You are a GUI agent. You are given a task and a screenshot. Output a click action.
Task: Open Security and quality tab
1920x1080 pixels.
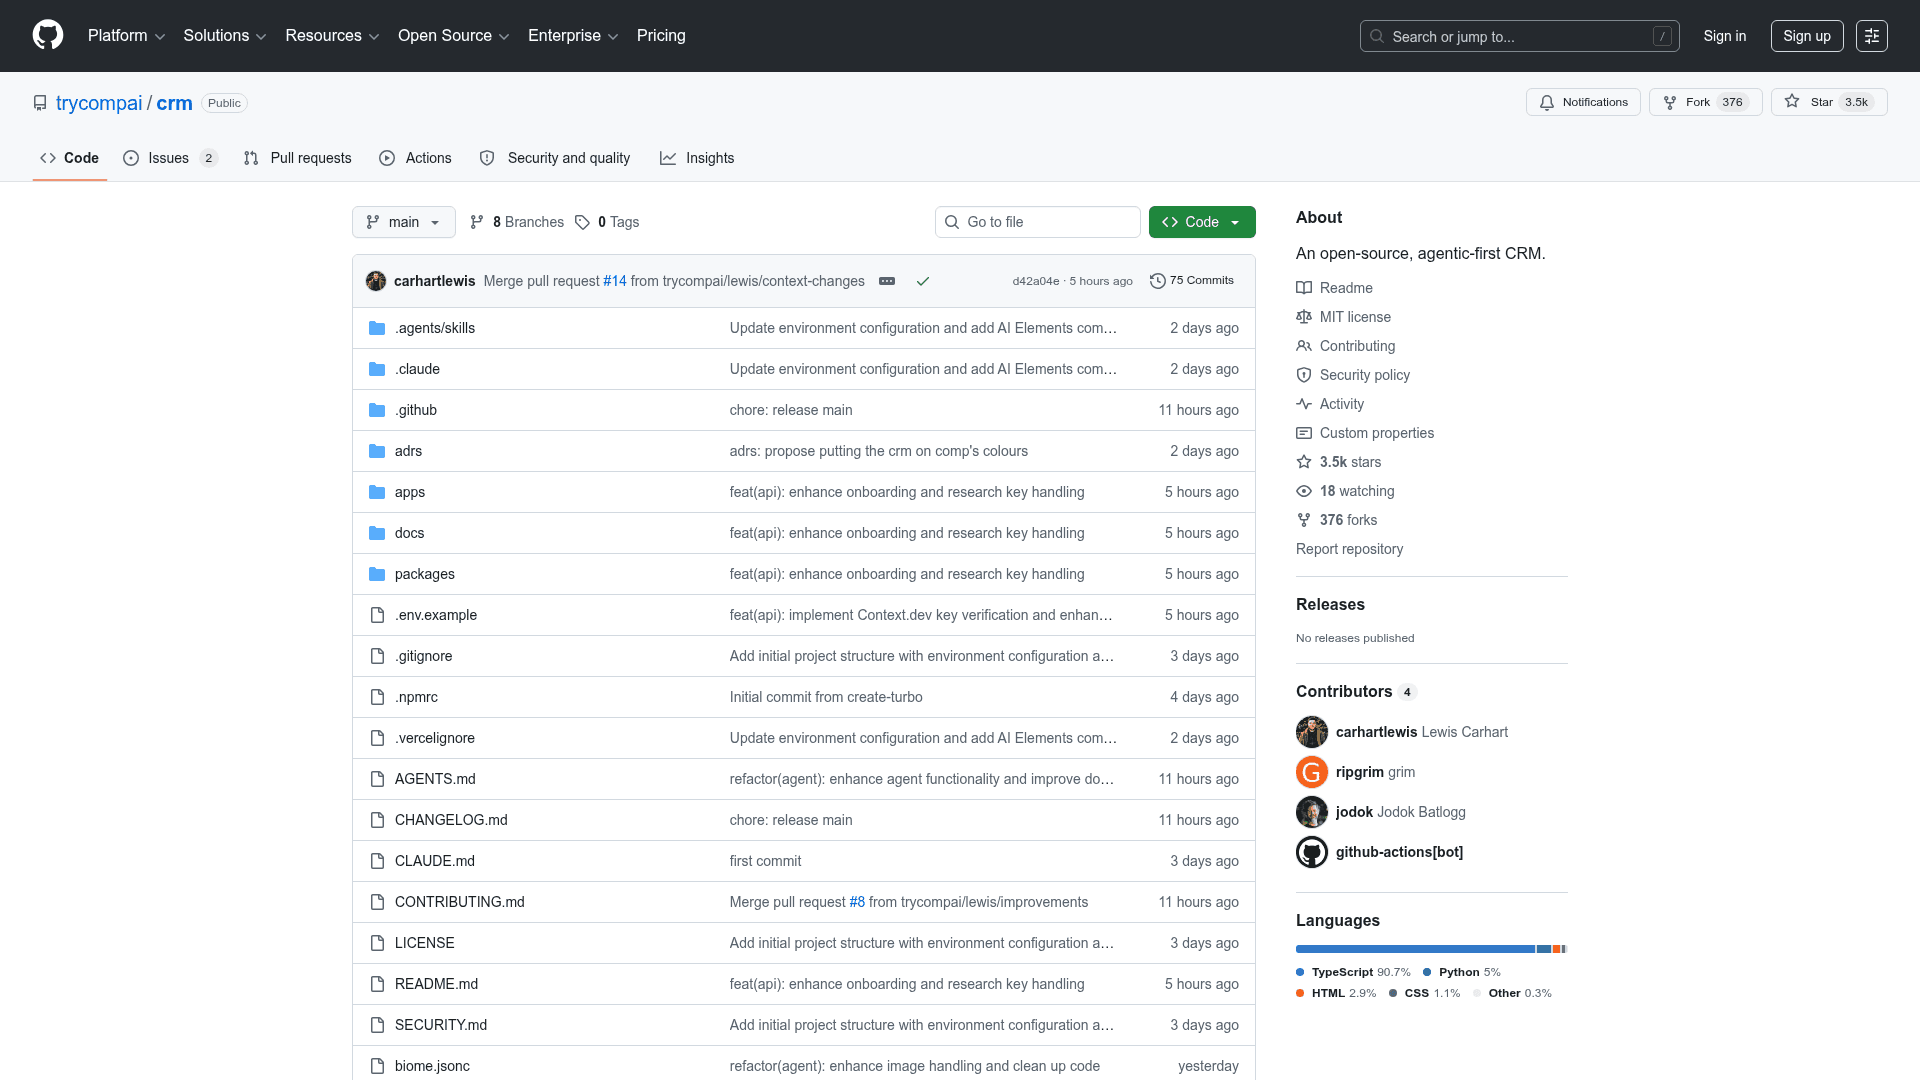[x=555, y=158]
